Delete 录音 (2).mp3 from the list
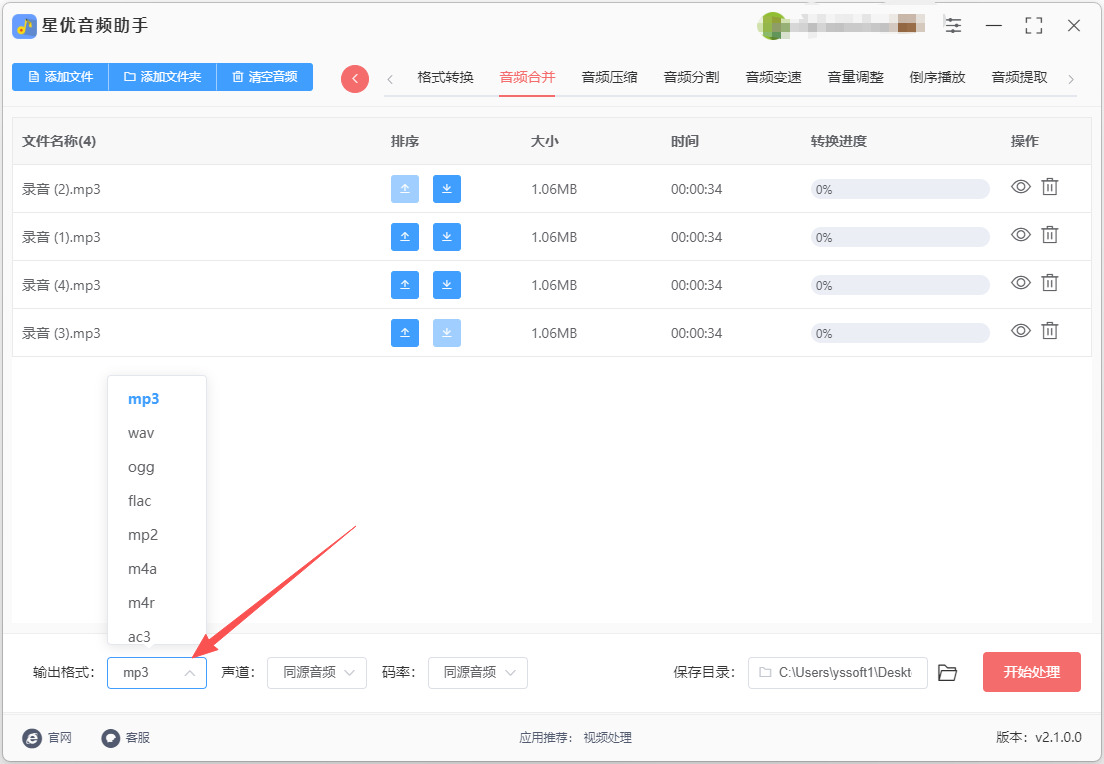This screenshot has height=764, width=1104. pyautogui.click(x=1049, y=187)
